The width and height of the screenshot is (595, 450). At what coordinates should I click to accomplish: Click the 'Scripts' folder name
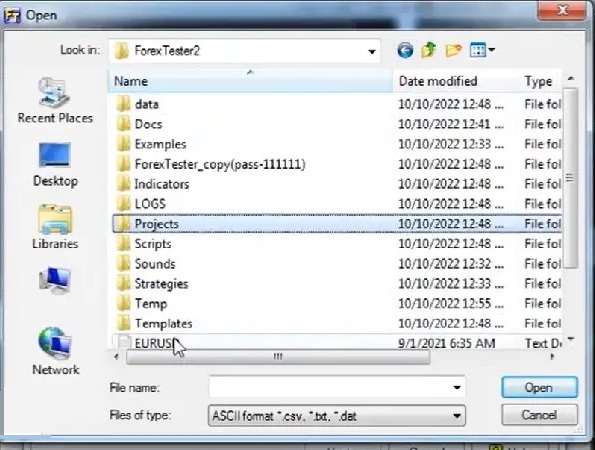[153, 244]
